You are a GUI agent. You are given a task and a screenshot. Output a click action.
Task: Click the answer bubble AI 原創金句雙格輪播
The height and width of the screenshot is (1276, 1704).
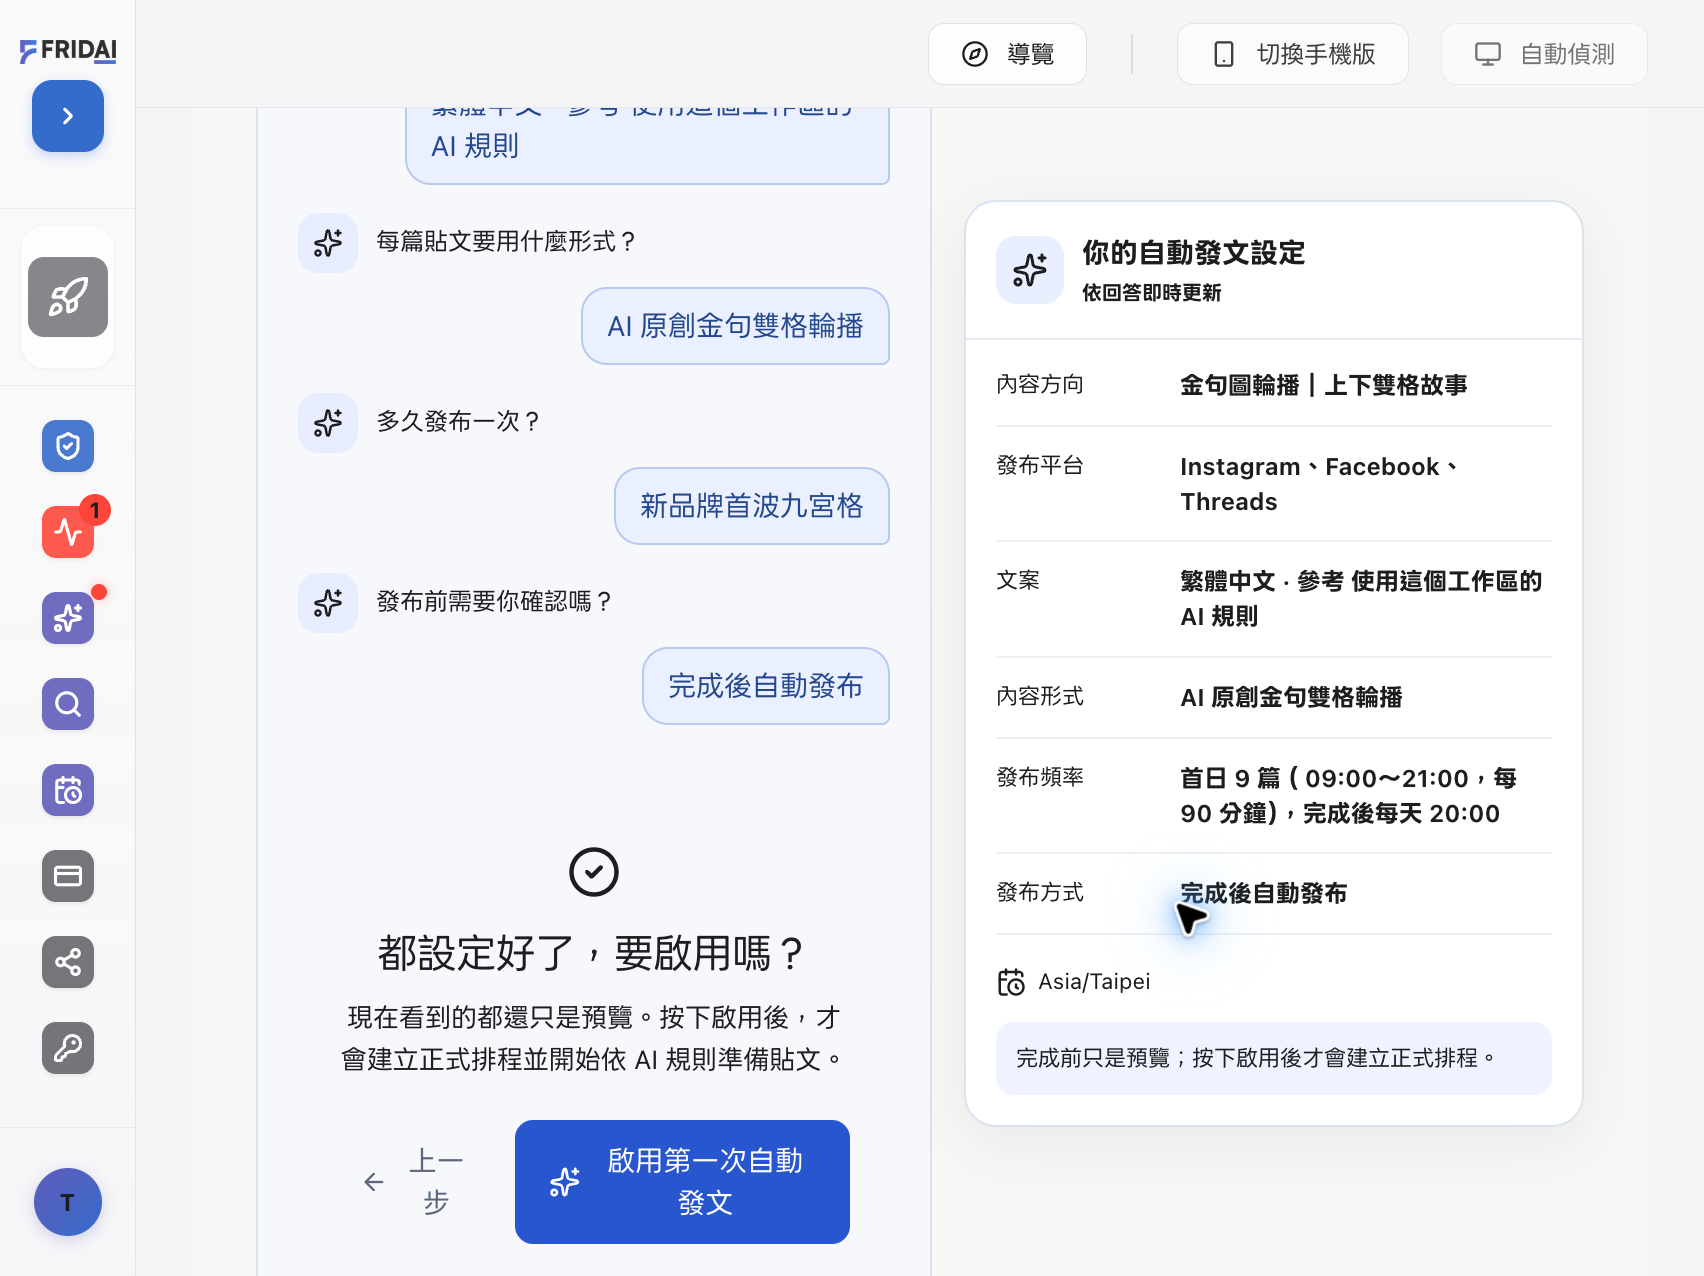(x=735, y=326)
